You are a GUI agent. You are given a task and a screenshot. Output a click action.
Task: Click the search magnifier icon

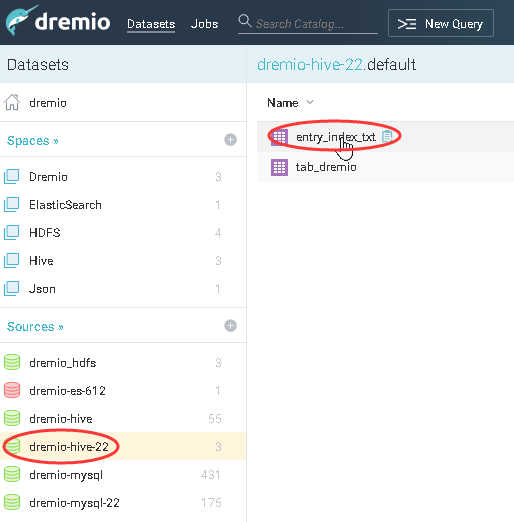(x=245, y=21)
